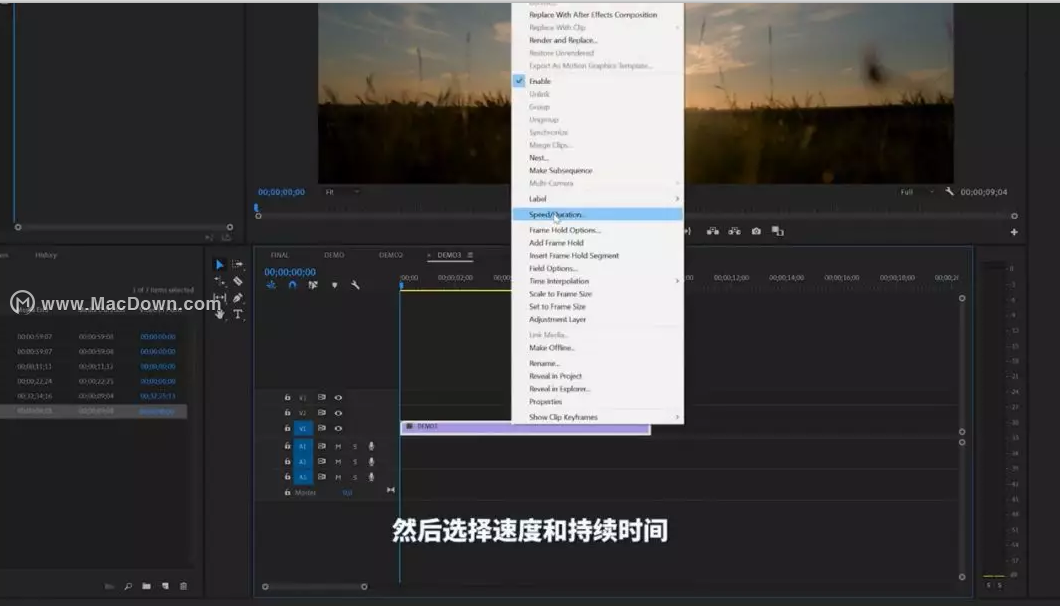Select the Track Select Forward tool
Image resolution: width=1060 pixels, height=606 pixels.
tap(237, 264)
